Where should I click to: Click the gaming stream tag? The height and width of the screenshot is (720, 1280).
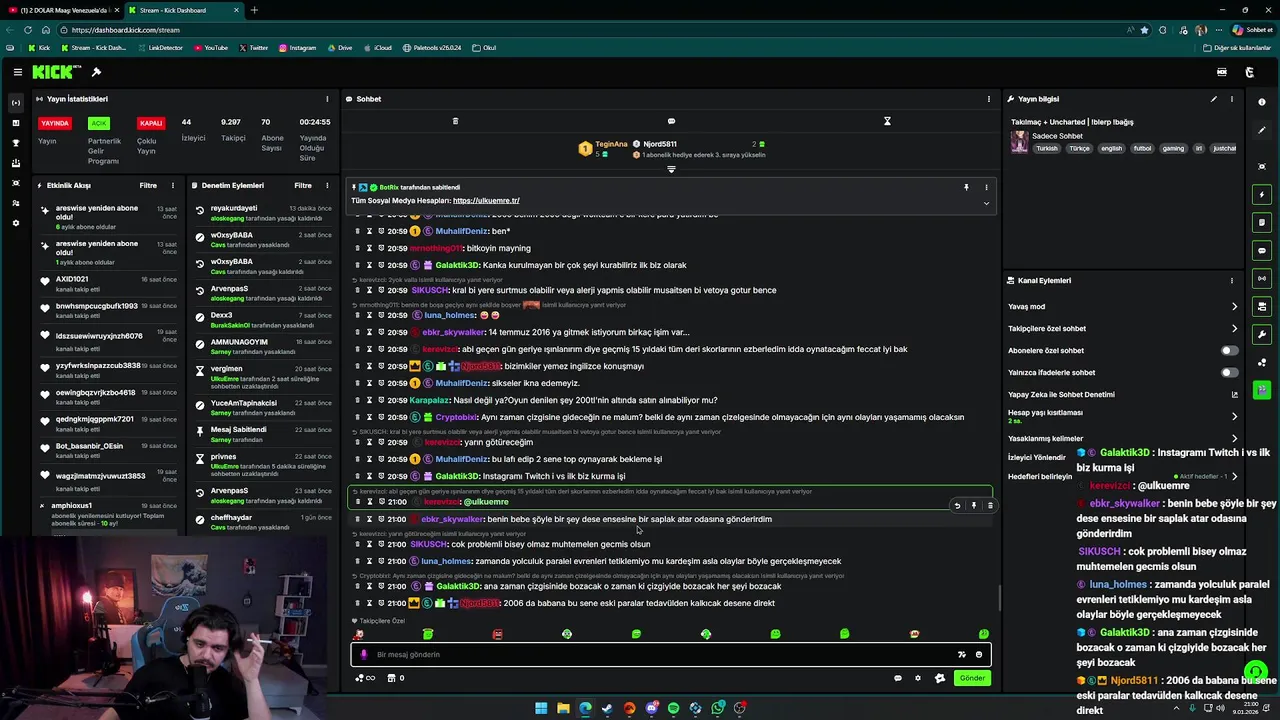coord(1173,148)
